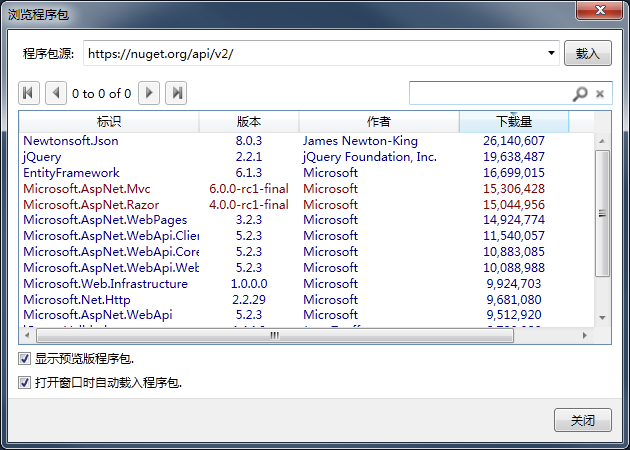This screenshot has height=450, width=630.
Task: Click download count 10,088,988
Action: click(514, 268)
